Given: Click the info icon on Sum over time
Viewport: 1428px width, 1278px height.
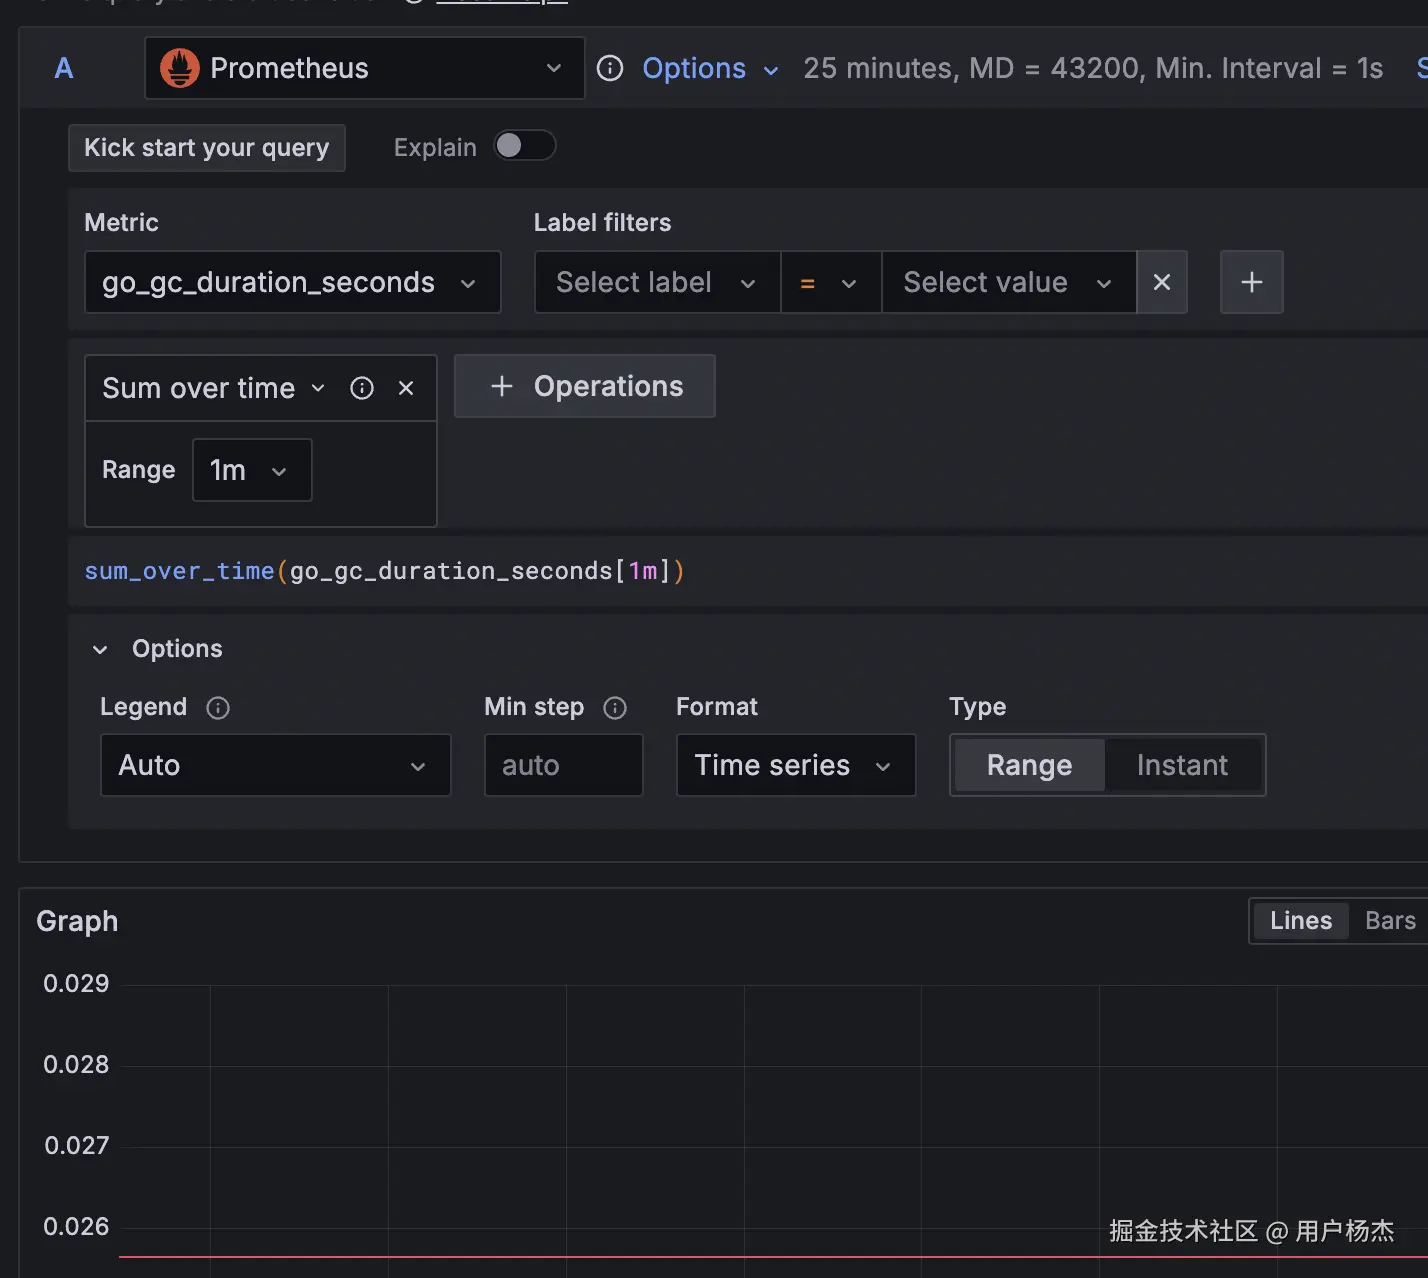Looking at the screenshot, I should [x=362, y=388].
